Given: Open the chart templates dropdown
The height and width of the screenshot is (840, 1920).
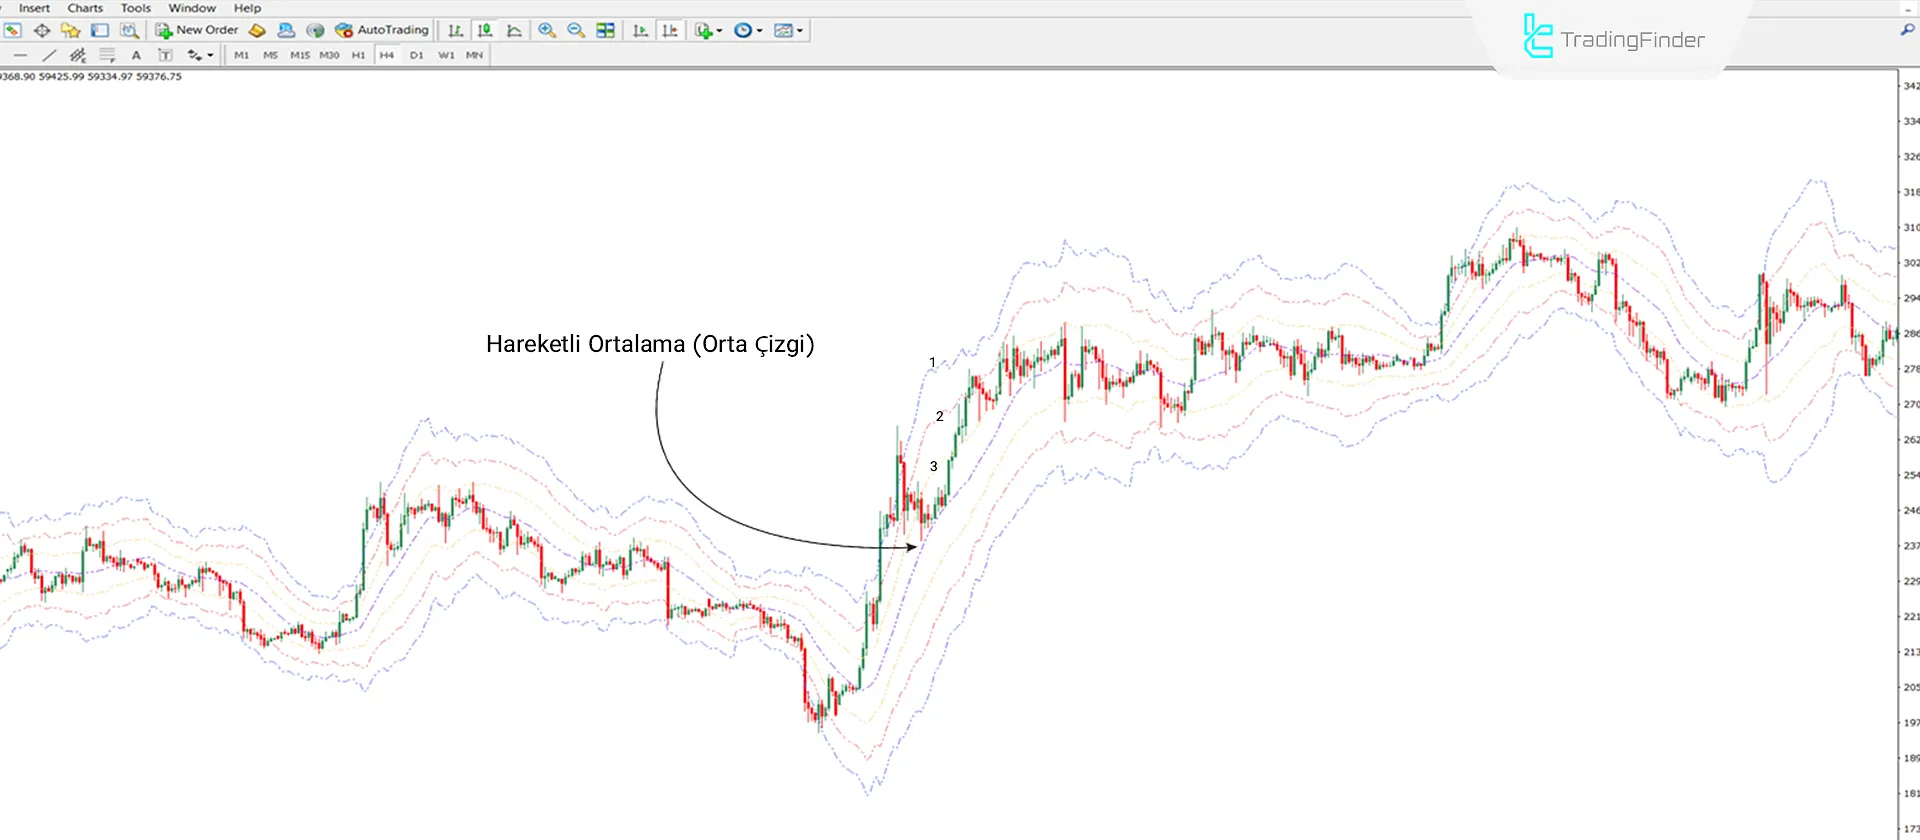Looking at the screenshot, I should (788, 30).
